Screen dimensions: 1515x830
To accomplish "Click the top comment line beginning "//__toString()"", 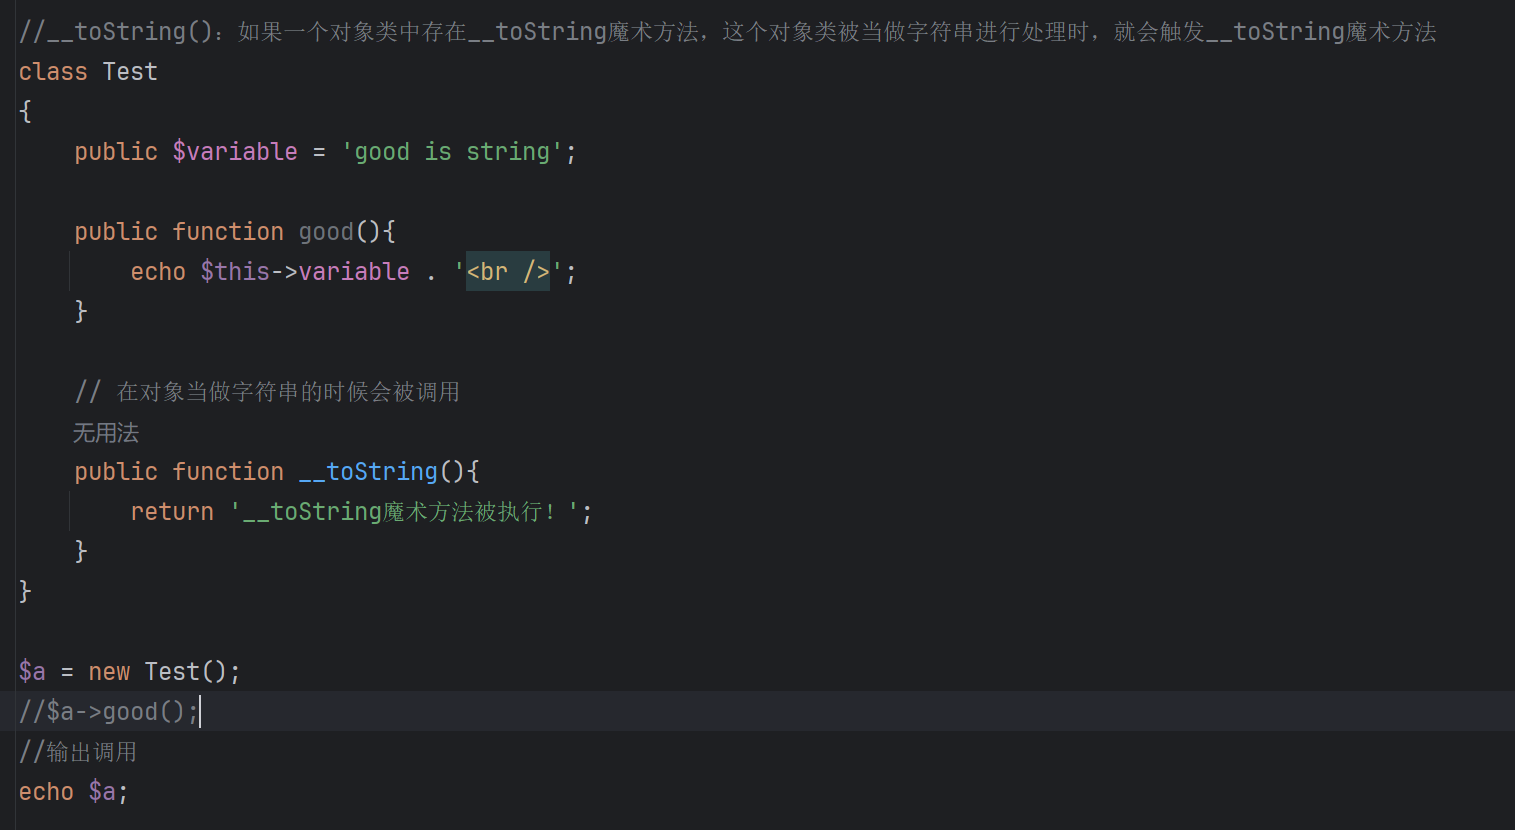I will click(728, 32).
